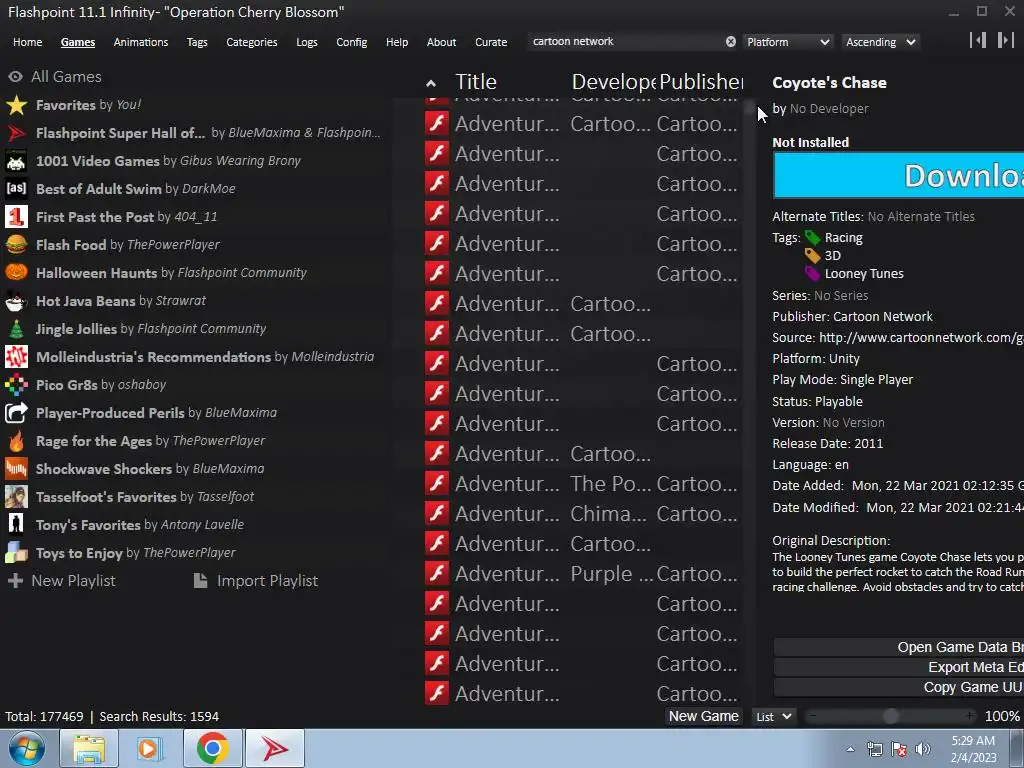
Task: Click Import Playlist
Action: coord(256,581)
